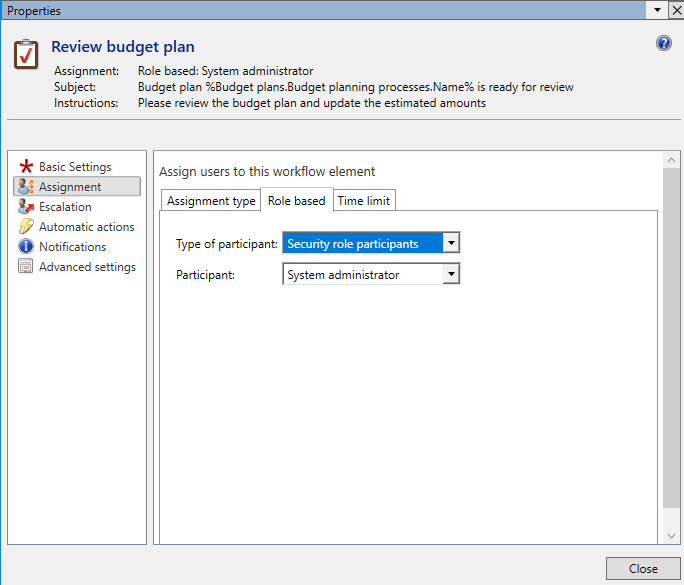Viewport: 684px width, 585px height.
Task: Click the Review budget plan clipboard icon
Action: pyautogui.click(x=27, y=53)
